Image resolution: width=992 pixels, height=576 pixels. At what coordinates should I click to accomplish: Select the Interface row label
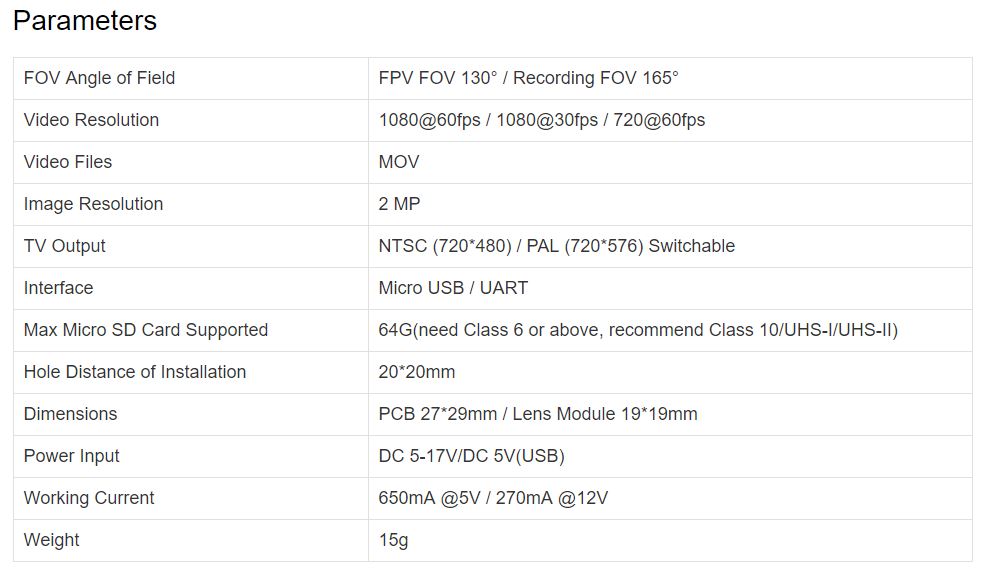(x=58, y=288)
